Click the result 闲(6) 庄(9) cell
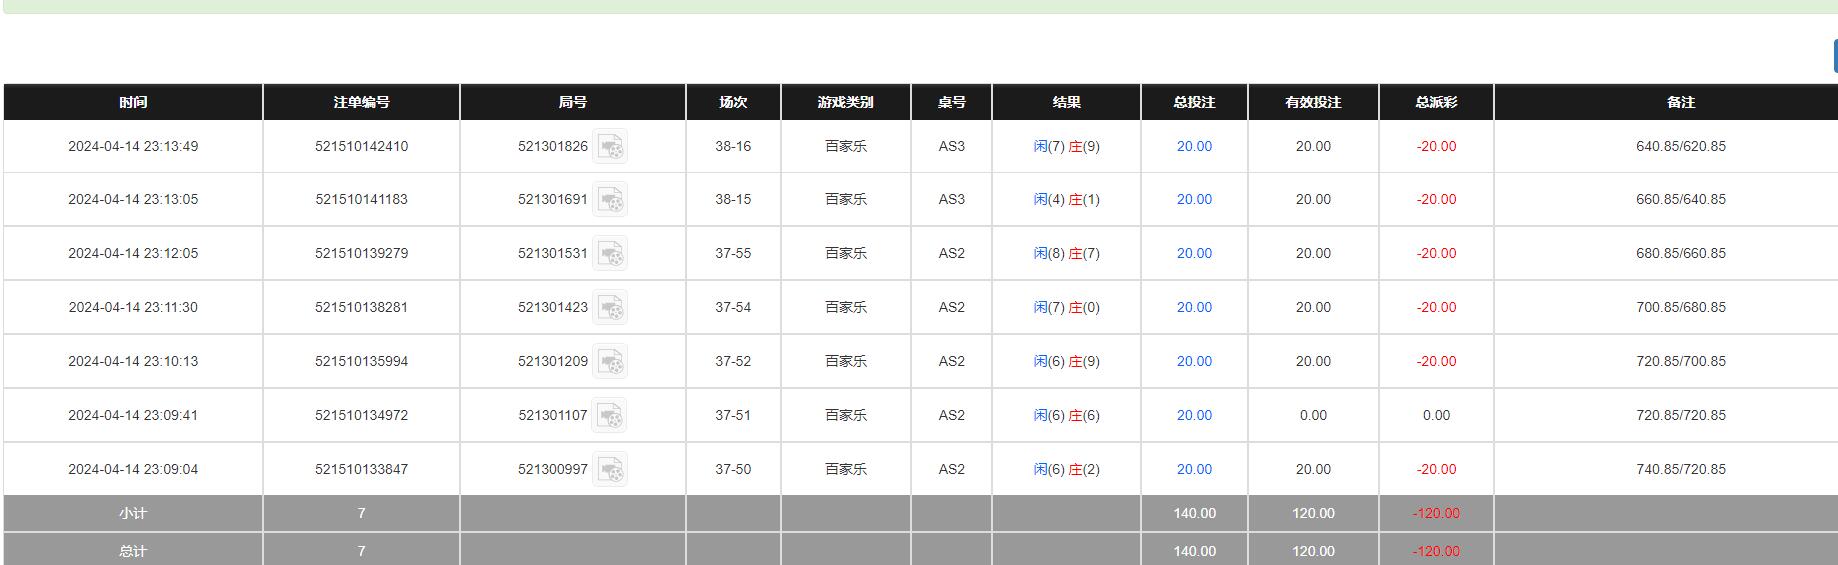Image resolution: width=1838 pixels, height=565 pixels. (1066, 361)
